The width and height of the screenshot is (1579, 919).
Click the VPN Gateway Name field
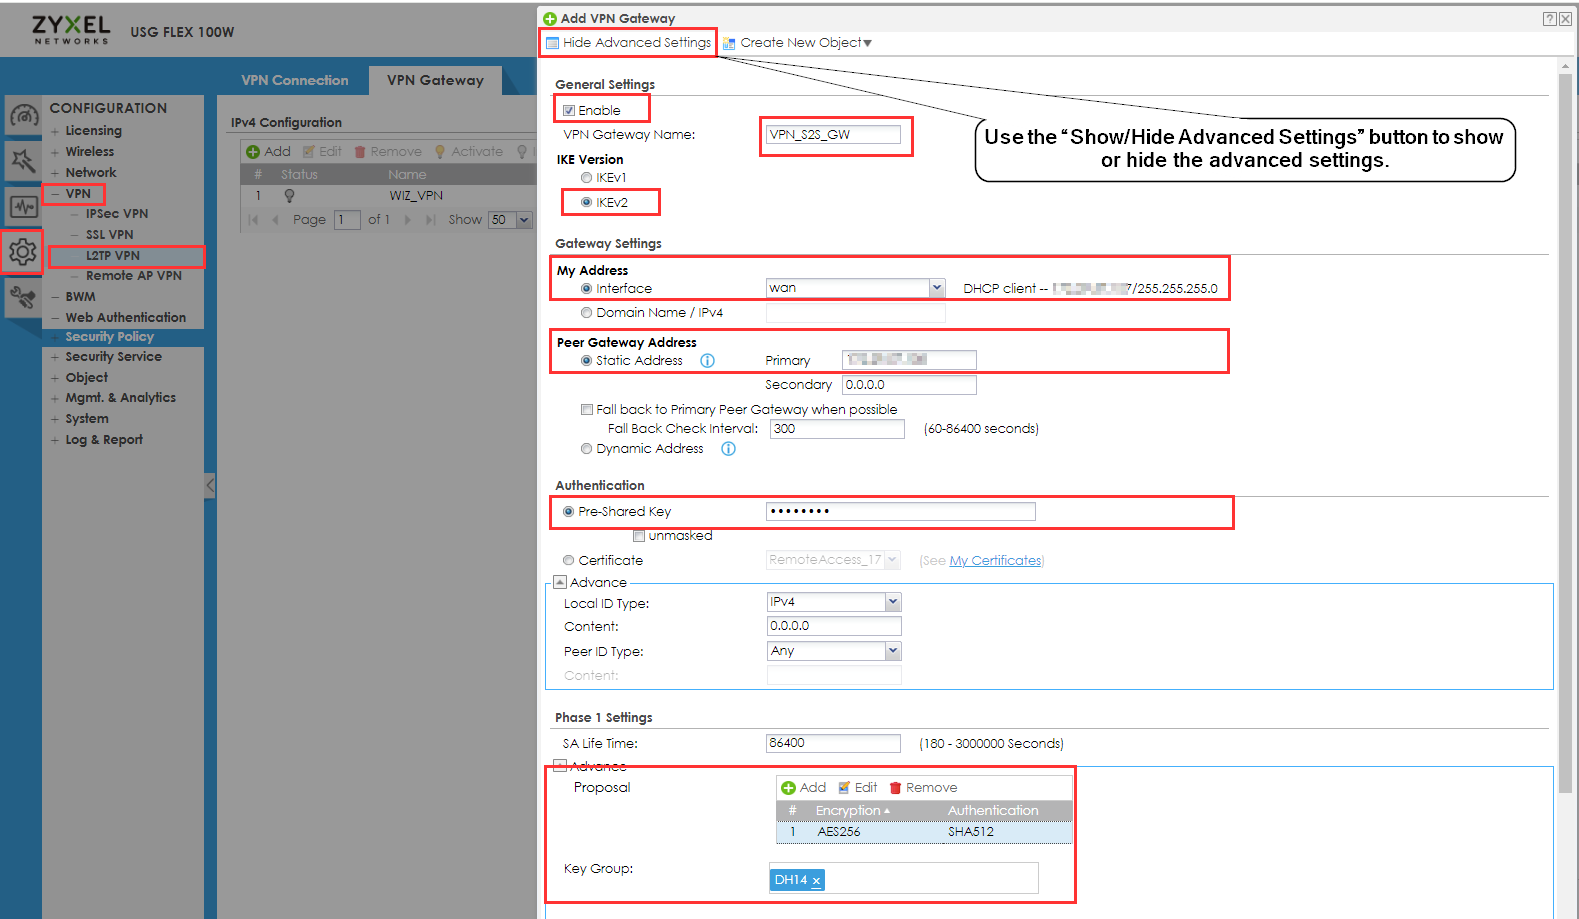[x=833, y=135]
